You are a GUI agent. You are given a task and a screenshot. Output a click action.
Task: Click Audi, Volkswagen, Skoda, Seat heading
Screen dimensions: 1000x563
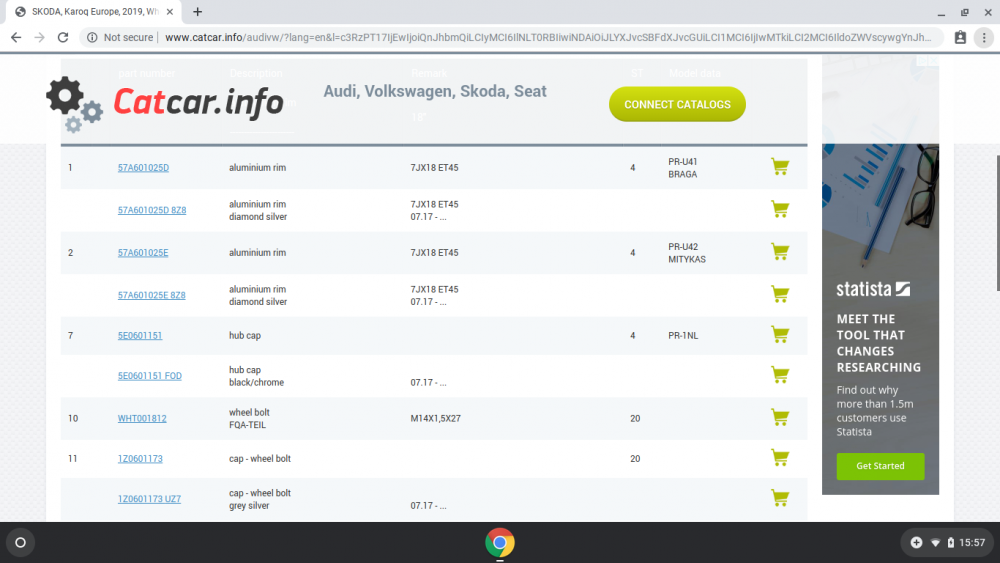tap(435, 91)
